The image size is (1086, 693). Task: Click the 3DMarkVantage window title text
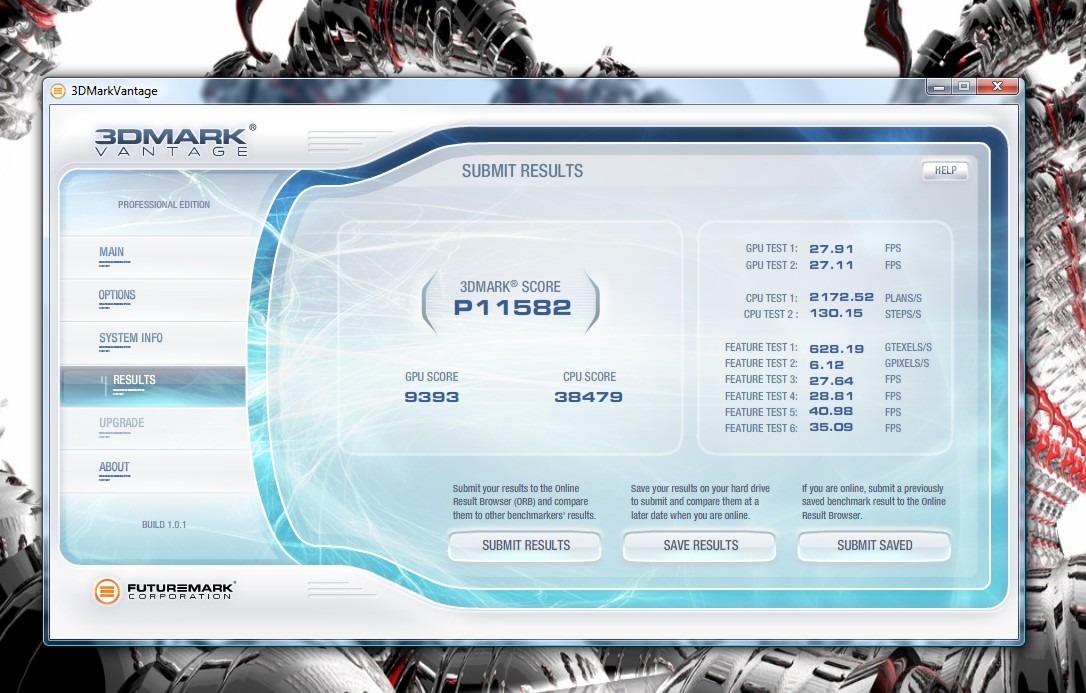click(114, 91)
